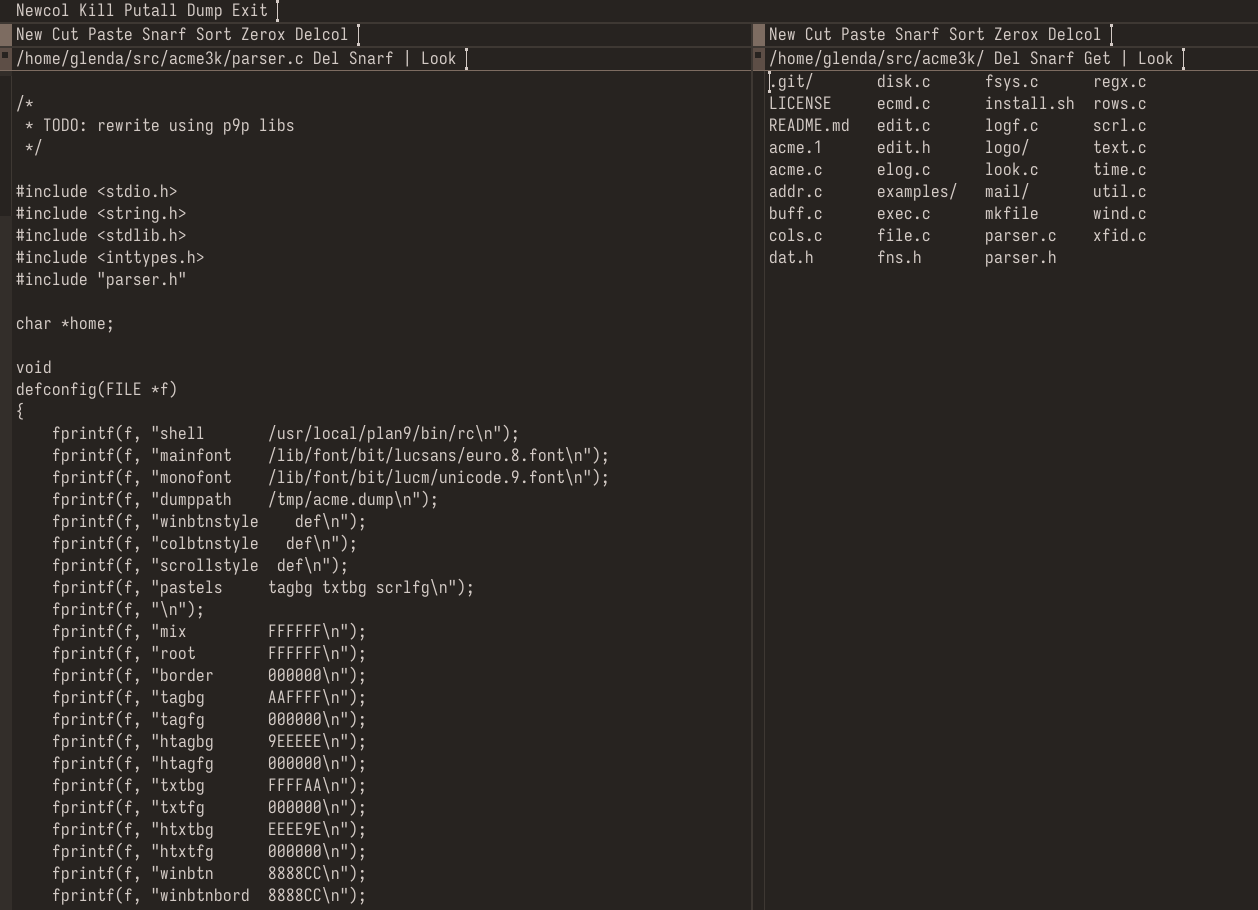Click the 'char *home;' declaration line
Image resolution: width=1258 pixels, height=910 pixels.
65,324
